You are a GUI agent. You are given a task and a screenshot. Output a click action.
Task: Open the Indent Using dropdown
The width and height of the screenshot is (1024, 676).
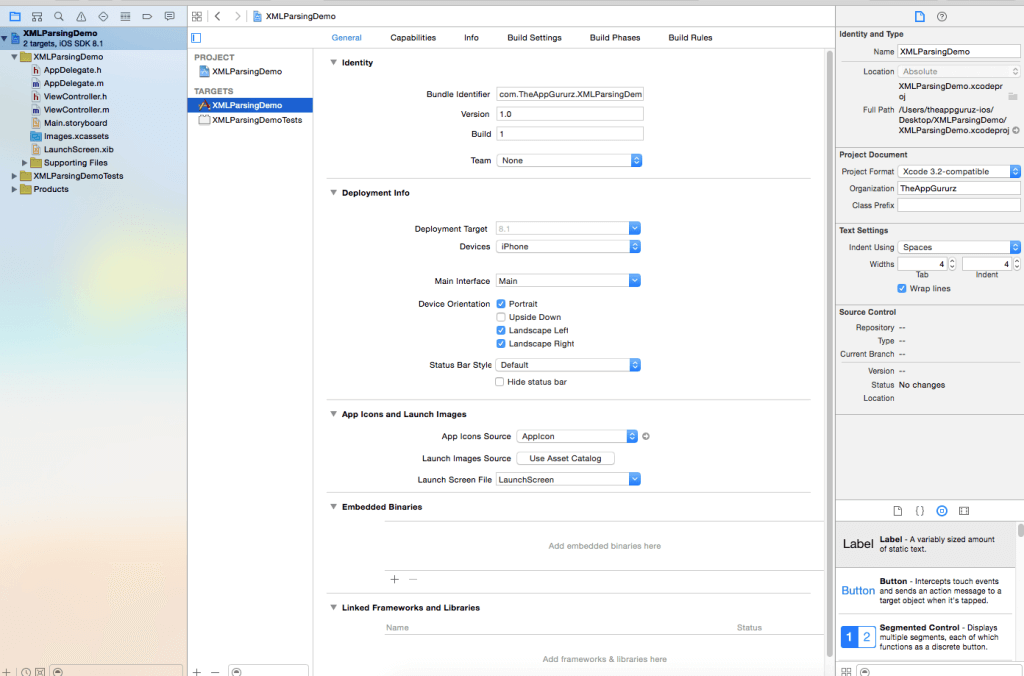[959, 247]
